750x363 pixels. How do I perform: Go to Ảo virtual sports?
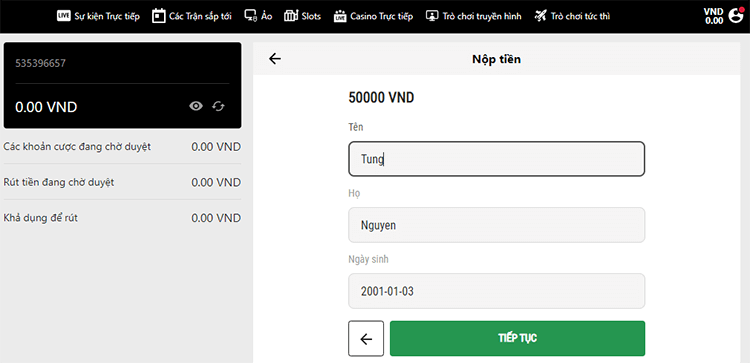coord(258,16)
